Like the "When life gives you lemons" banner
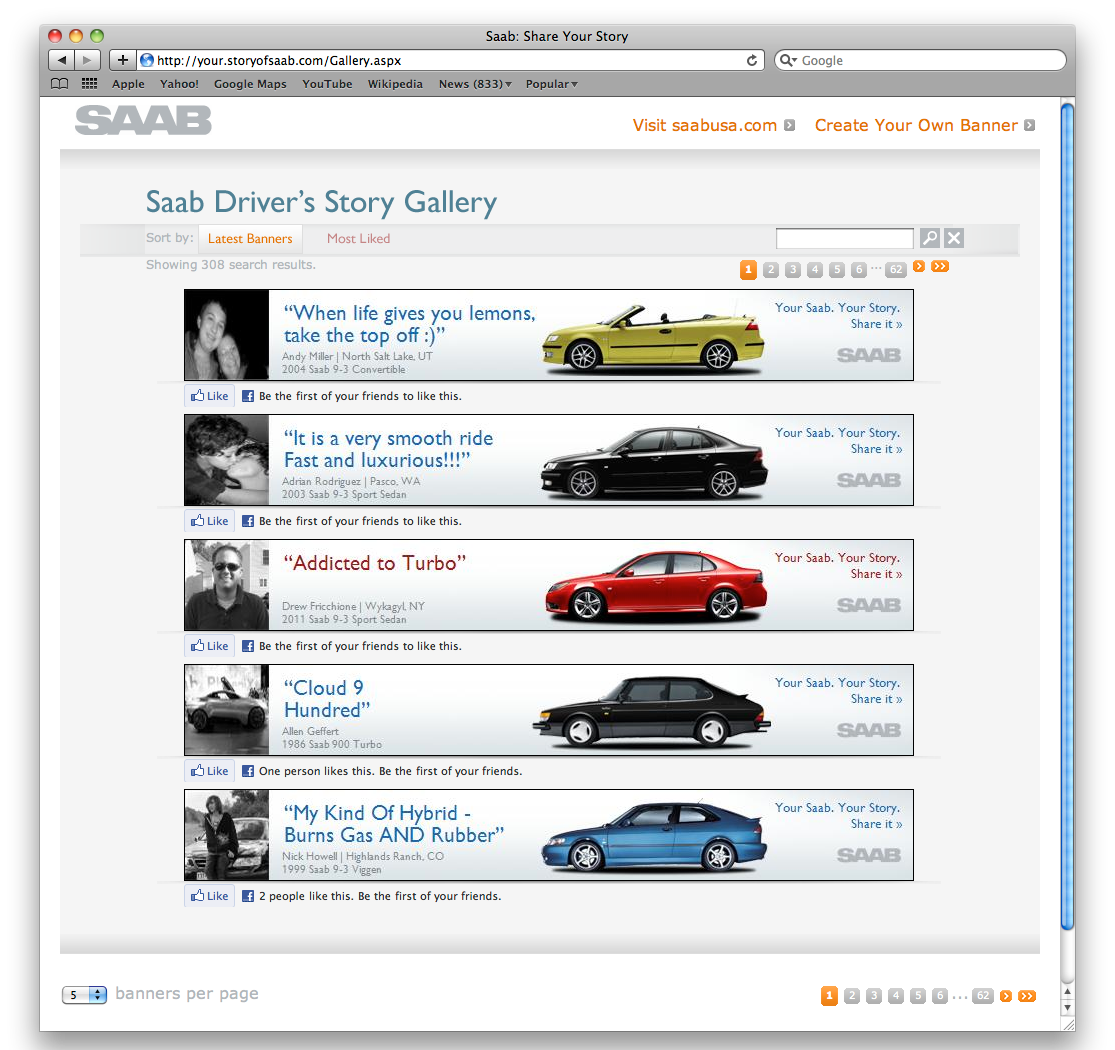Viewport: 1115px width, 1050px height. coord(210,396)
